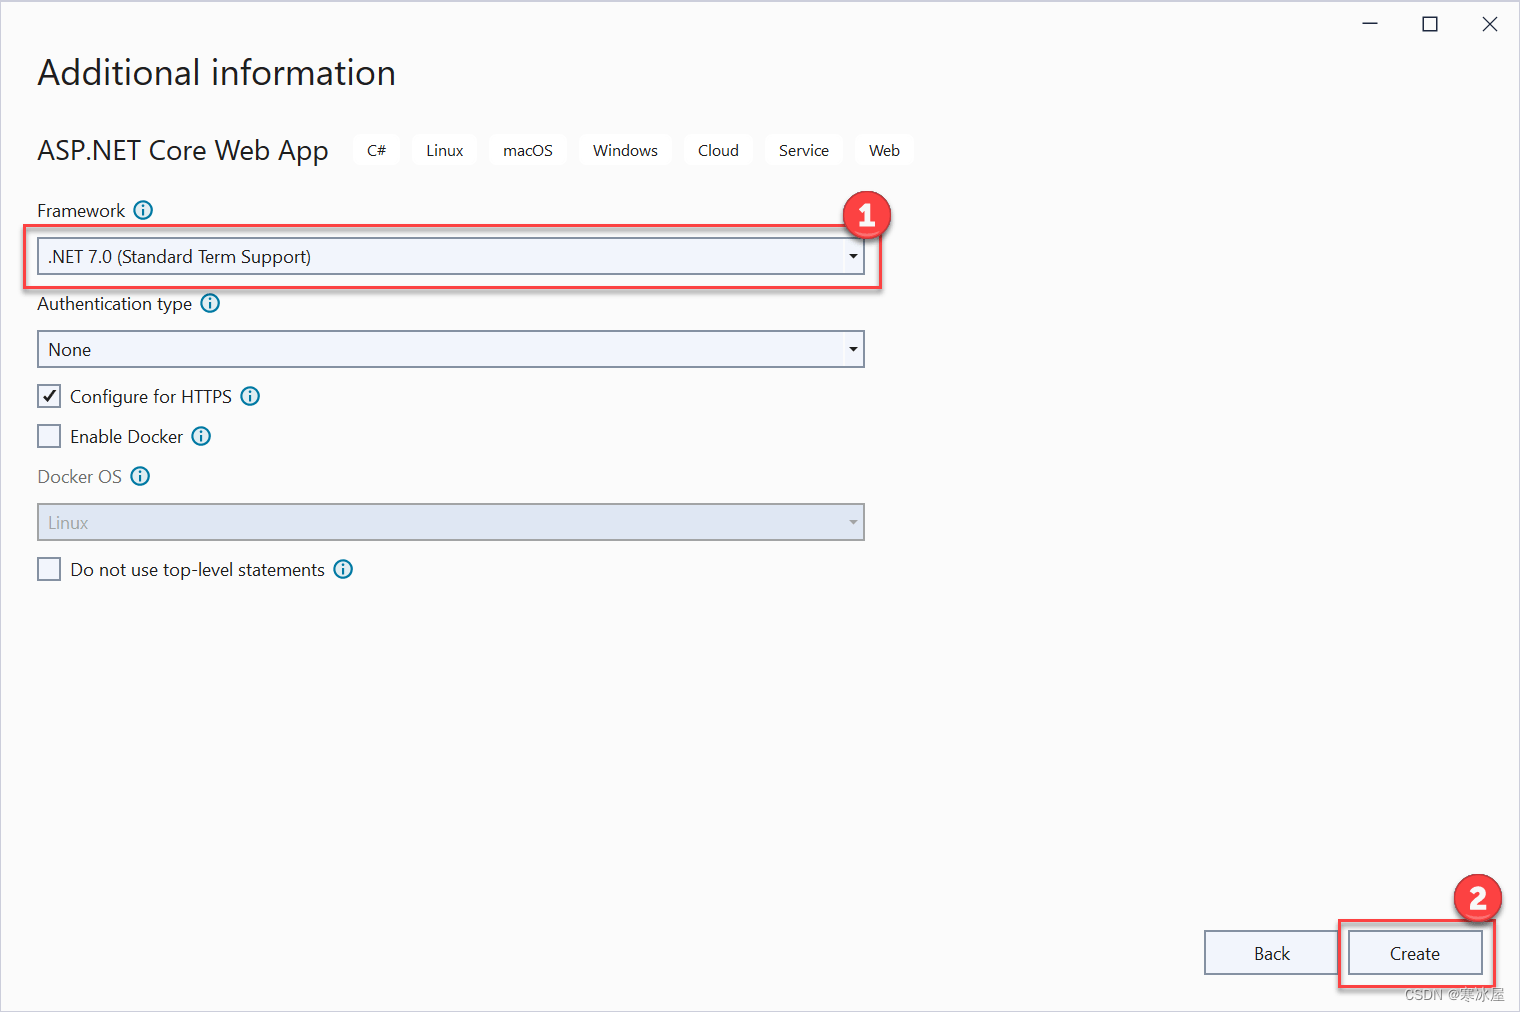Screen dimensions: 1520x1012
Task: Click the red badge numbered 1
Action: (x=866, y=214)
